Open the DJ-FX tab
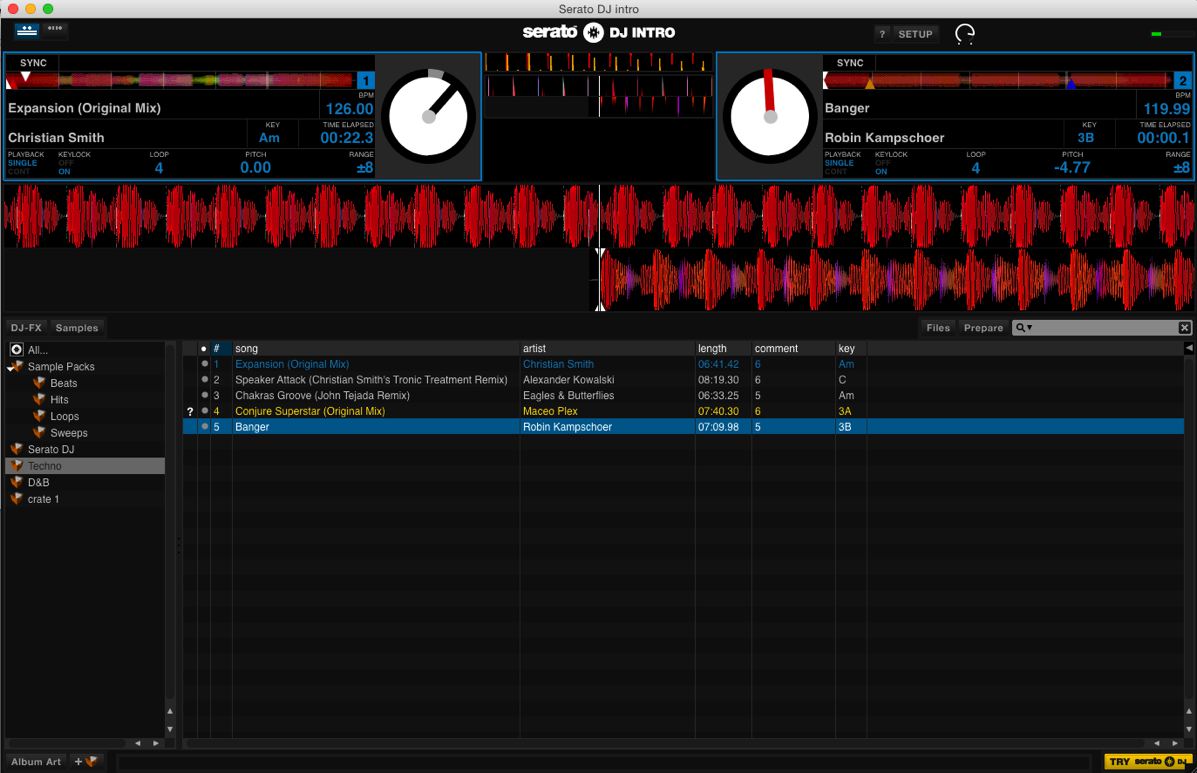The width and height of the screenshot is (1197, 773). (26, 328)
